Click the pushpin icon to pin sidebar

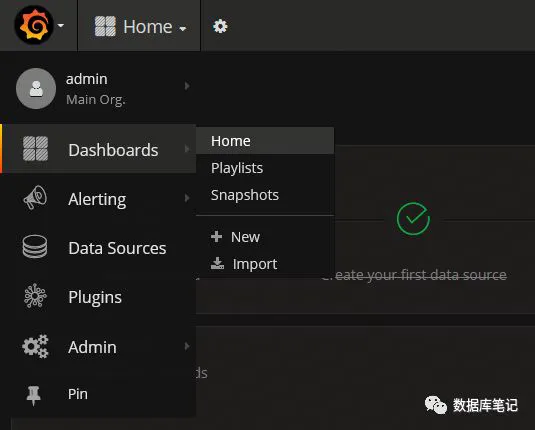click(33, 396)
